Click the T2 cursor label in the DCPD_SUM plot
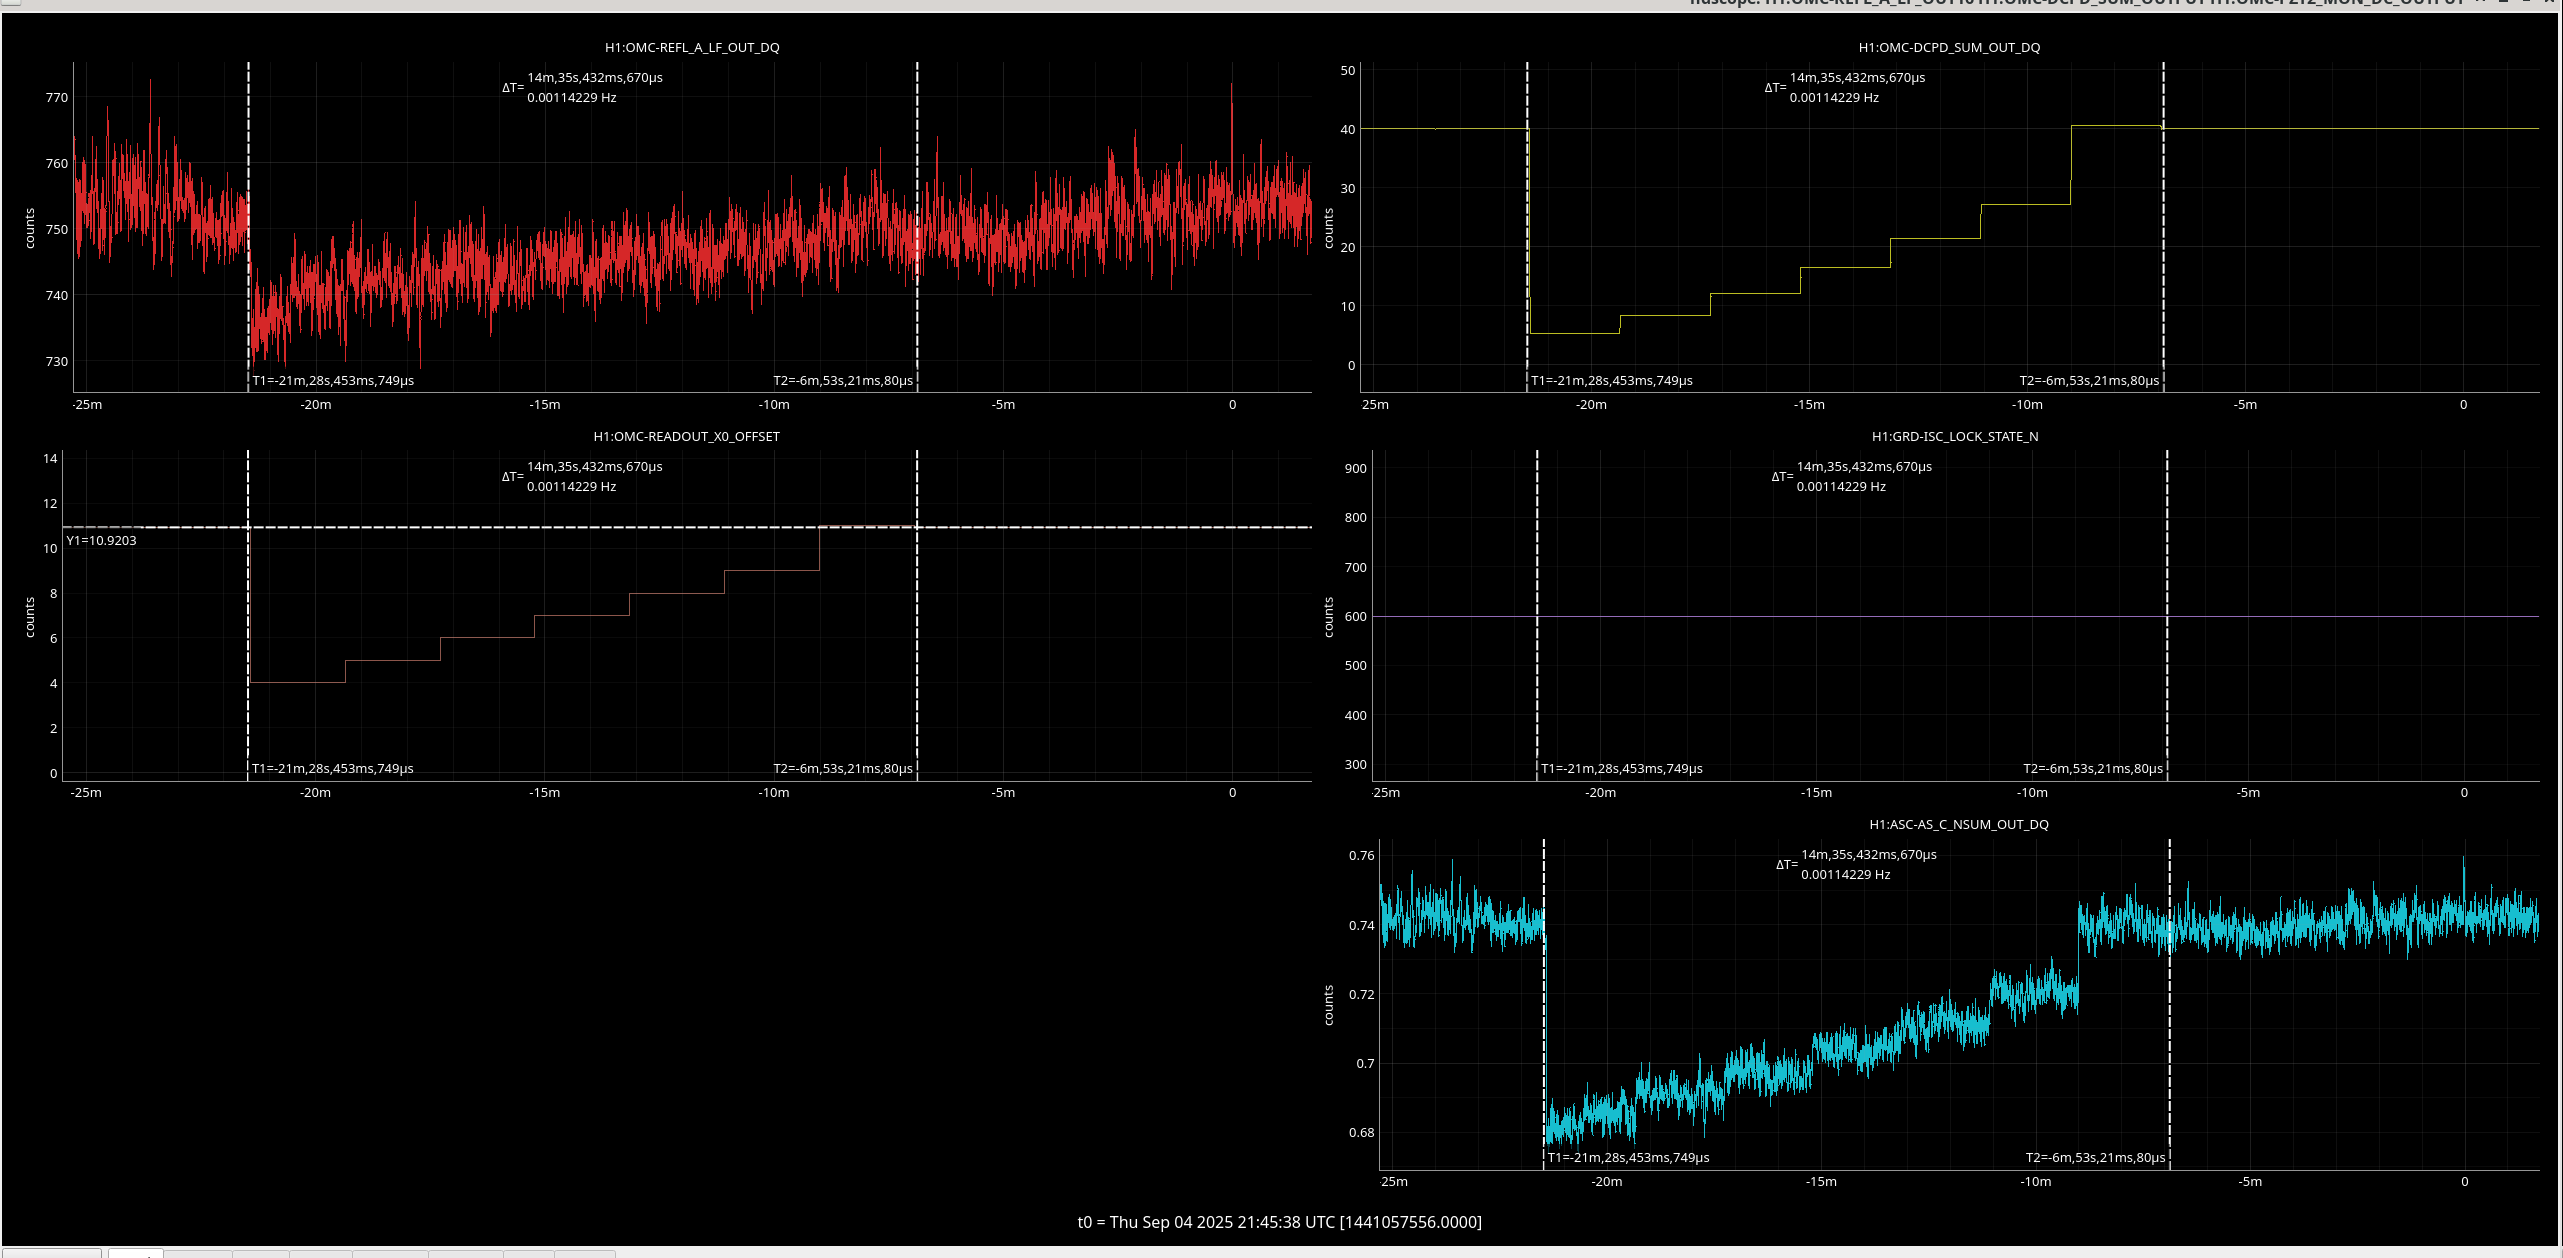2563x1258 pixels. point(2088,380)
